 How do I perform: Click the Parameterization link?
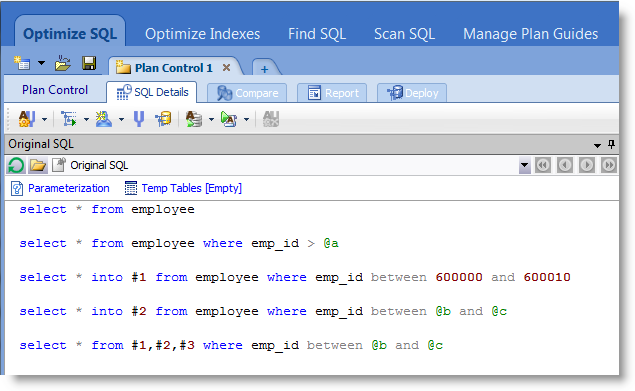click(x=68, y=188)
